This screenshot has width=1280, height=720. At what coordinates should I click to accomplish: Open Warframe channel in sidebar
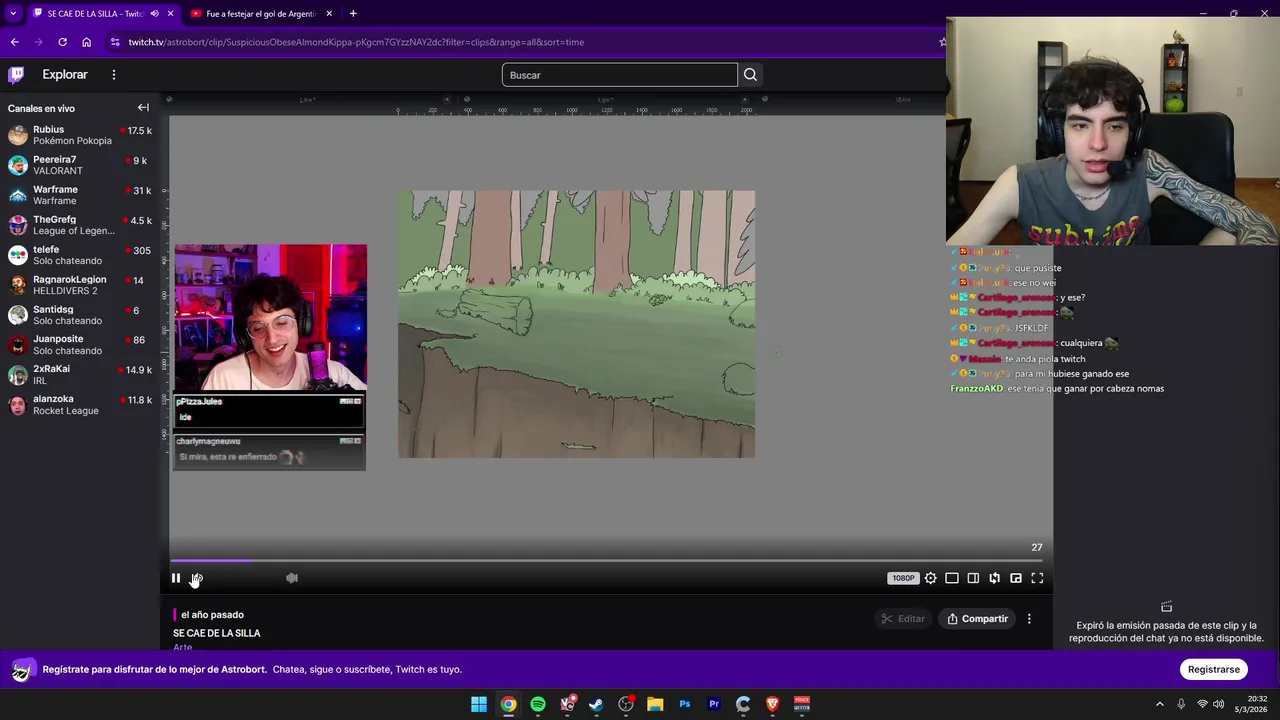point(80,195)
